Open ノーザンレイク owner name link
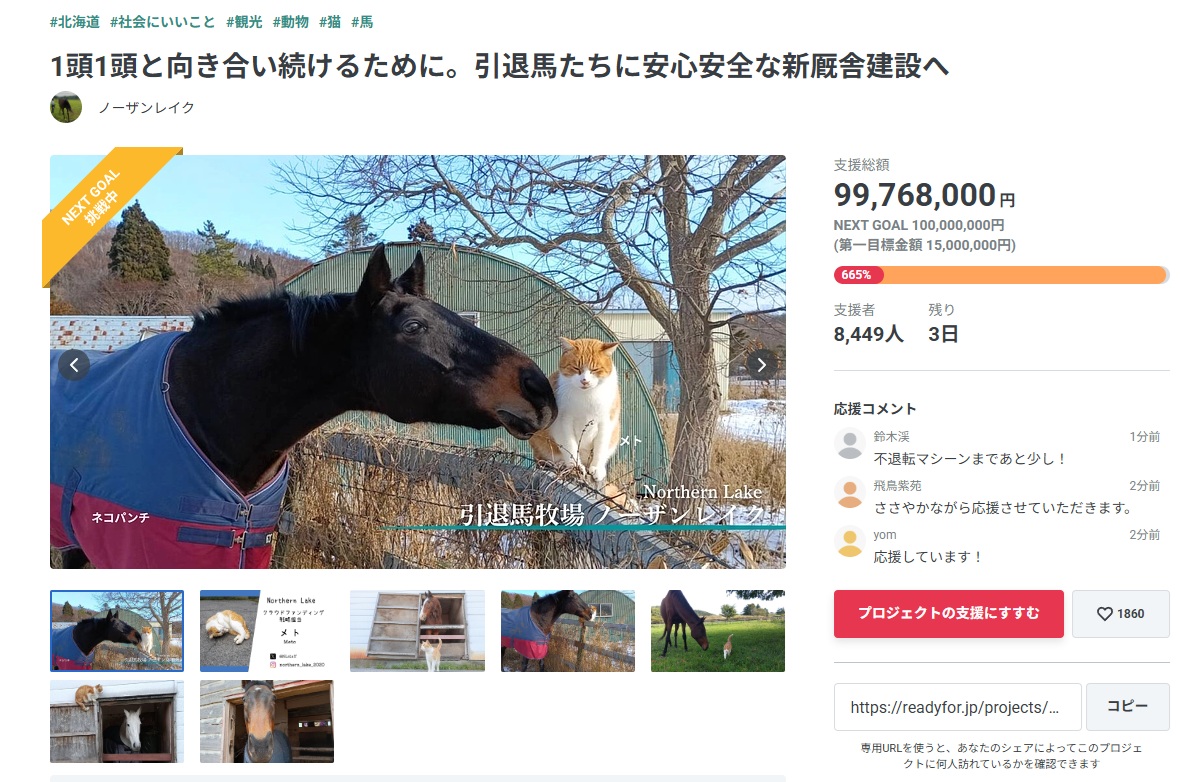This screenshot has width=1190, height=782. click(146, 108)
